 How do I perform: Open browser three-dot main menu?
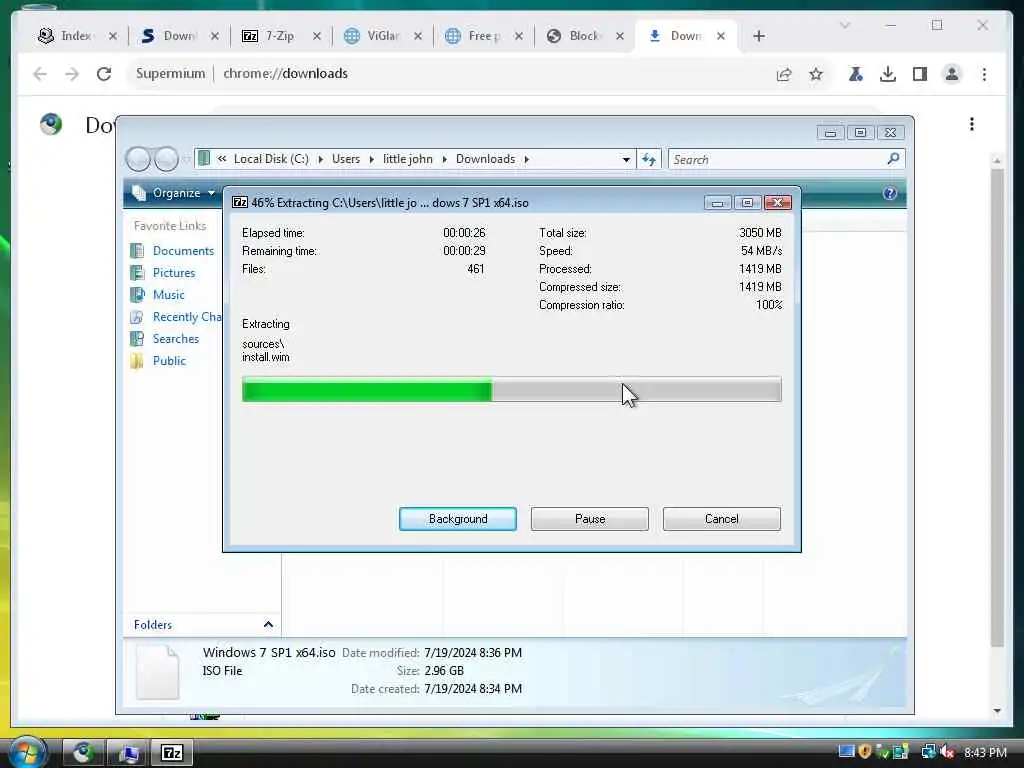coord(984,74)
